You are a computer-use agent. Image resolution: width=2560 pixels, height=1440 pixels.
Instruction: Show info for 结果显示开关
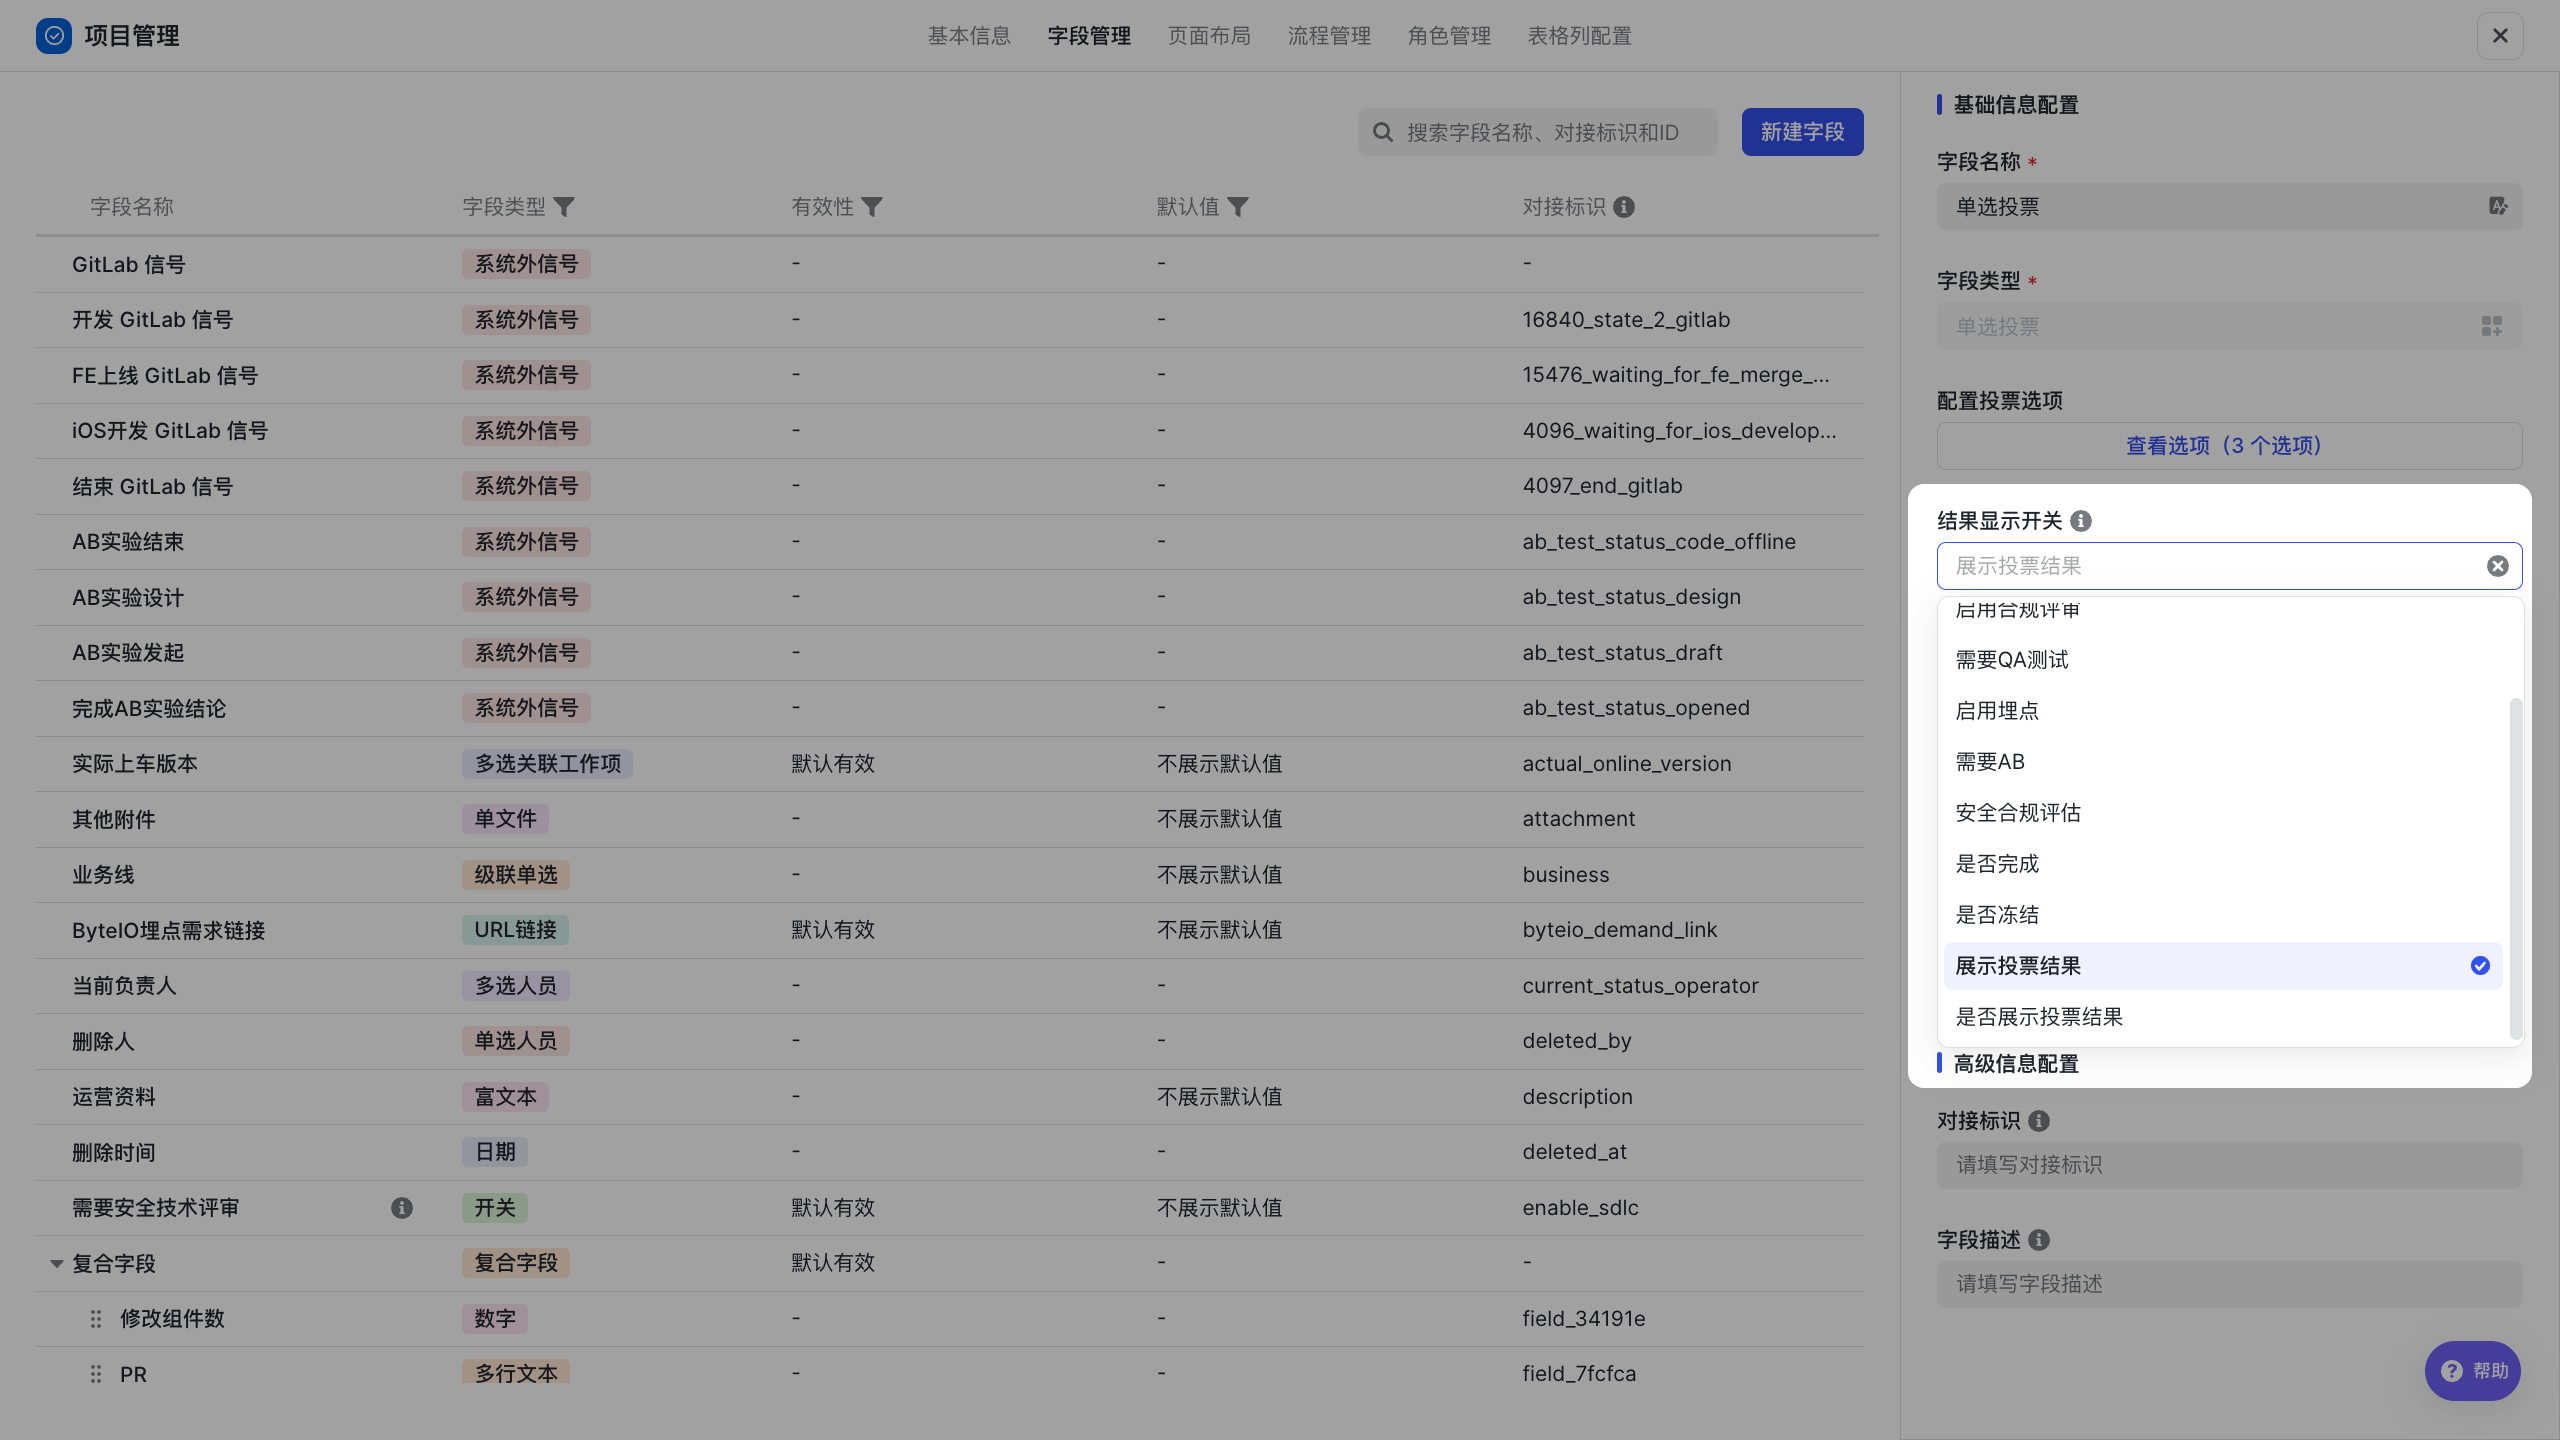point(2081,521)
